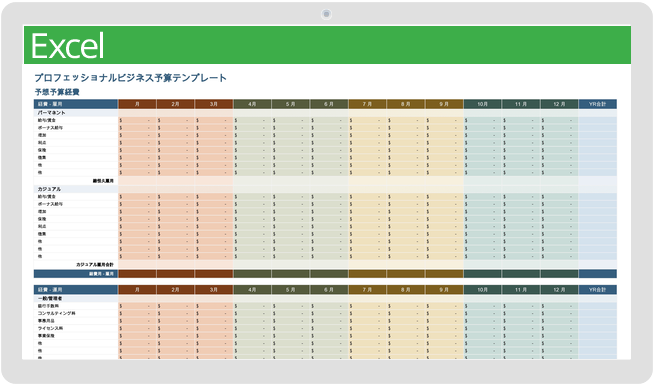The image size is (654, 385).
Task: Click the 3月 header in the employment table
Action: pyautogui.click(x=214, y=104)
